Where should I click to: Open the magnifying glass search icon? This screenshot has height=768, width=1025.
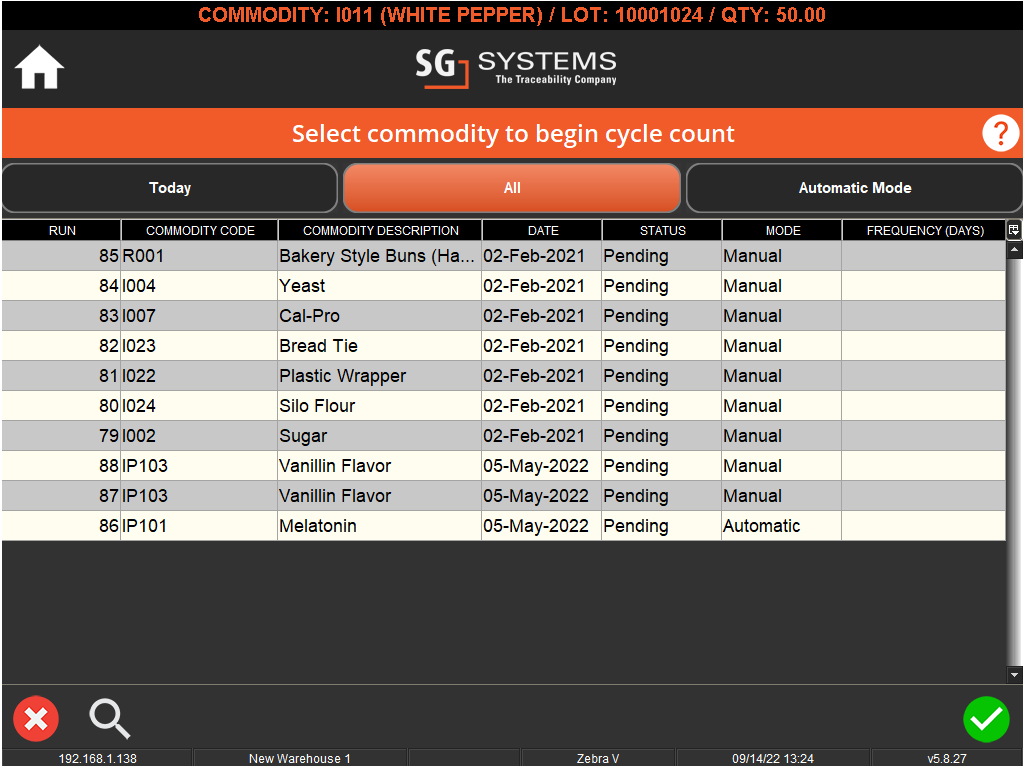(110, 718)
